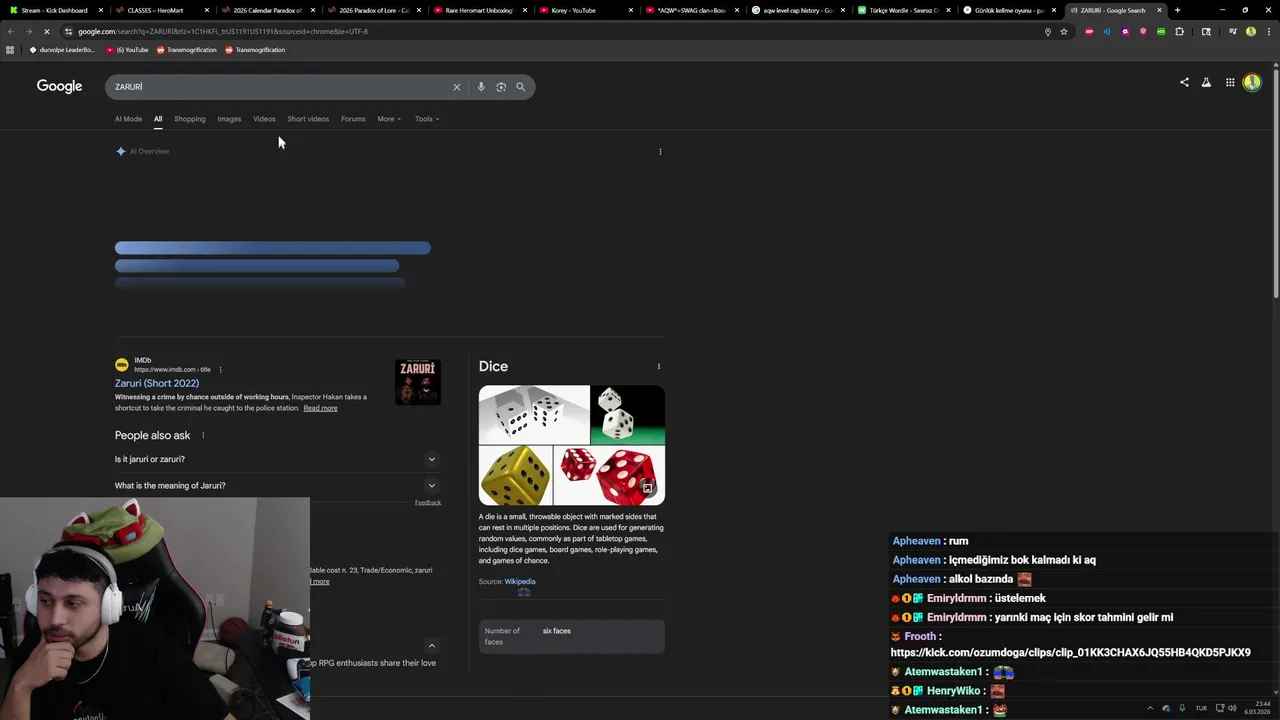This screenshot has width=1280, height=720.
Task: Open image viewer icon on dice pictures
Action: coord(647,488)
